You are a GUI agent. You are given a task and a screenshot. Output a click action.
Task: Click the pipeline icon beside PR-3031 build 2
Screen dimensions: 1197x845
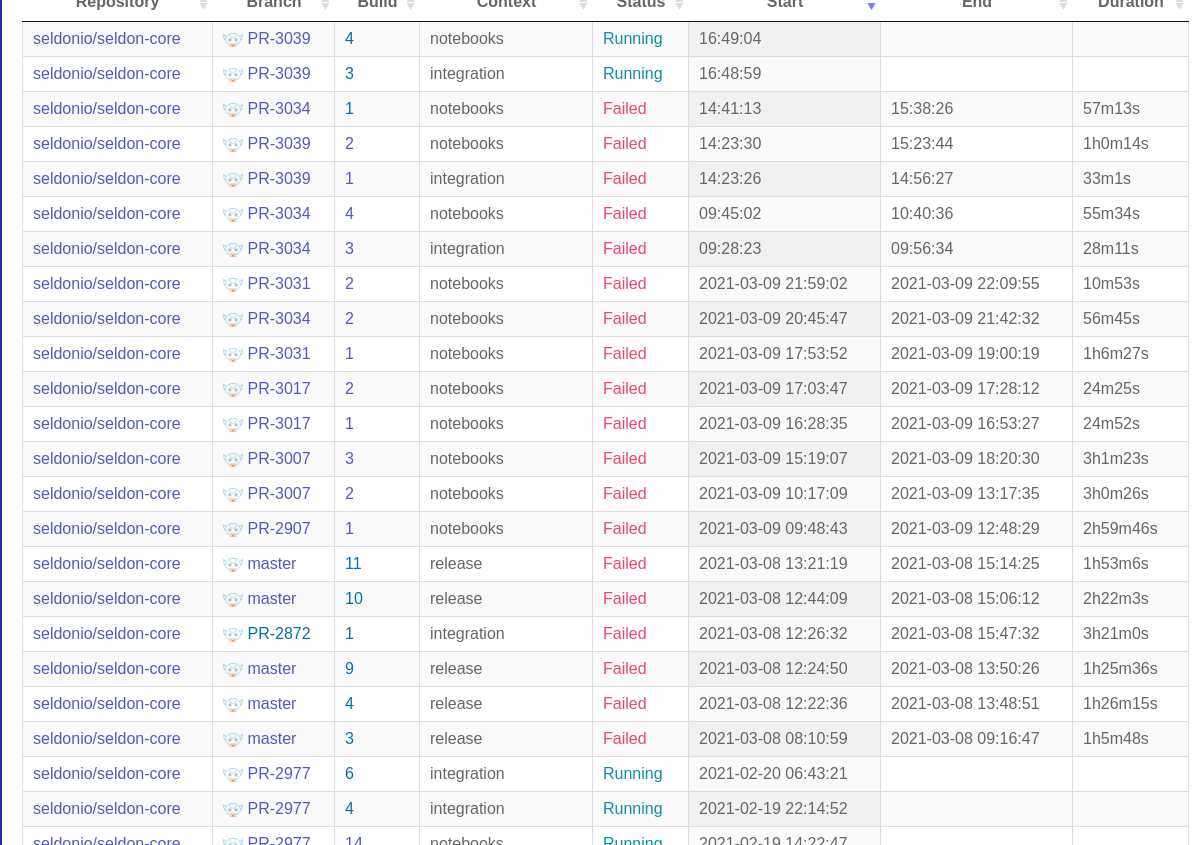(233, 285)
